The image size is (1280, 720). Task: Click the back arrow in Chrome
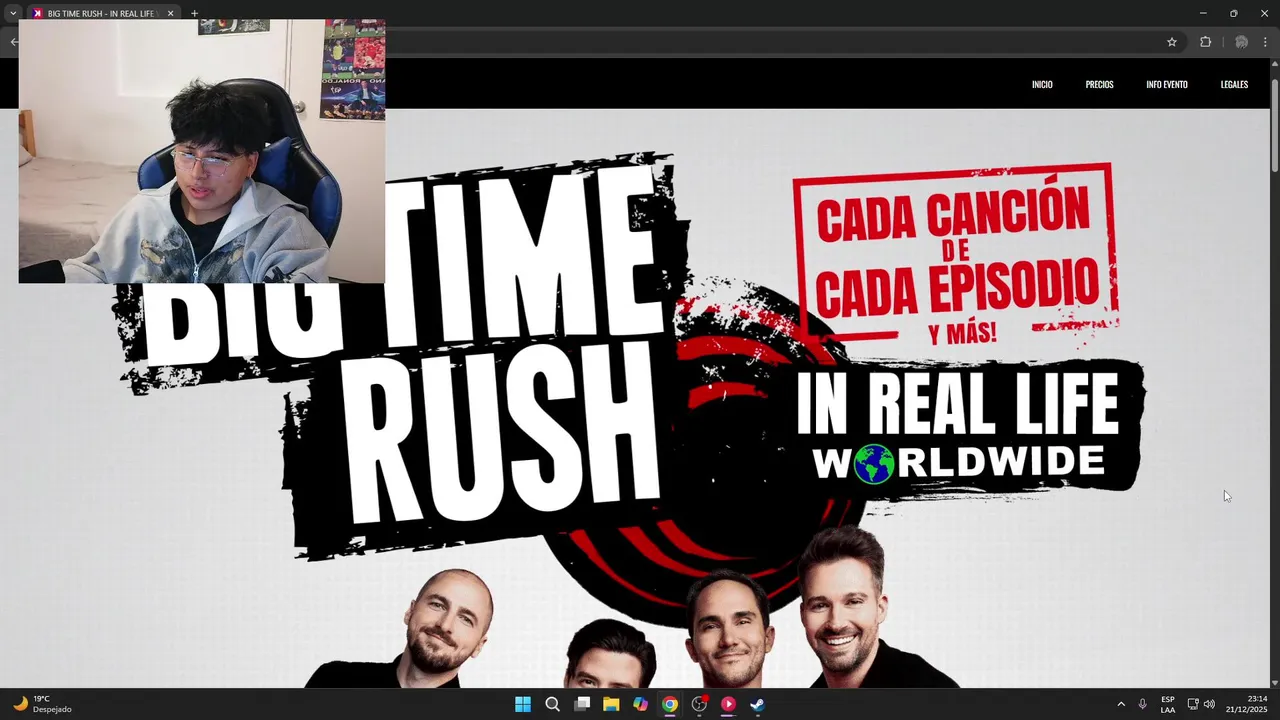tap(13, 42)
